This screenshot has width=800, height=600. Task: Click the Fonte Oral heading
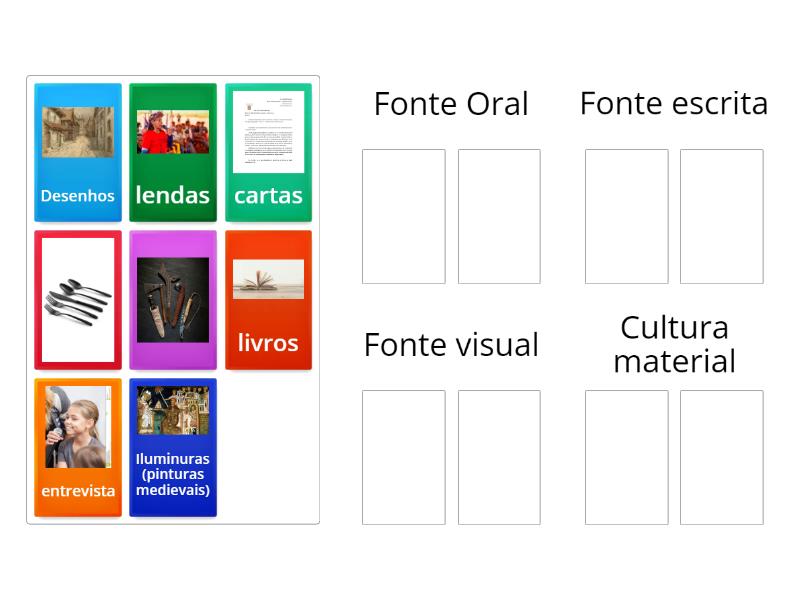[x=451, y=104]
